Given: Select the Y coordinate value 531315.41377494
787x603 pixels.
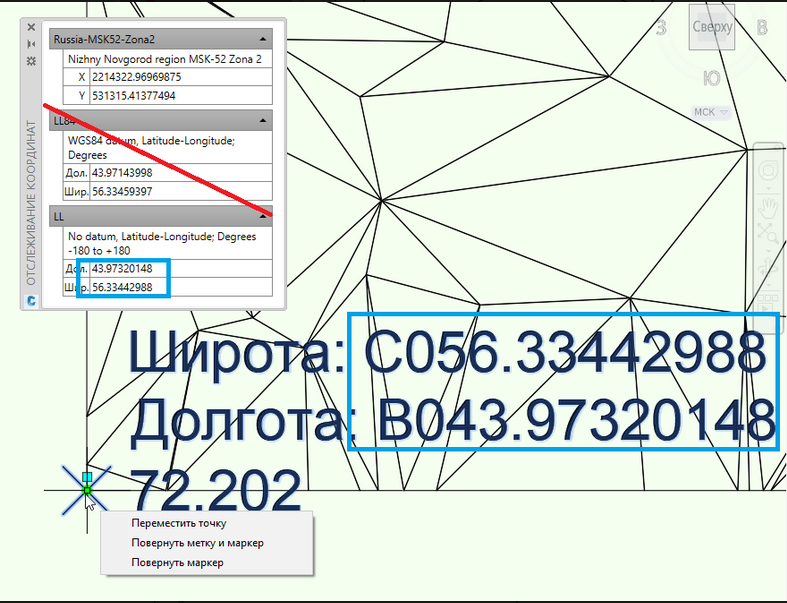Looking at the screenshot, I should (180, 96).
